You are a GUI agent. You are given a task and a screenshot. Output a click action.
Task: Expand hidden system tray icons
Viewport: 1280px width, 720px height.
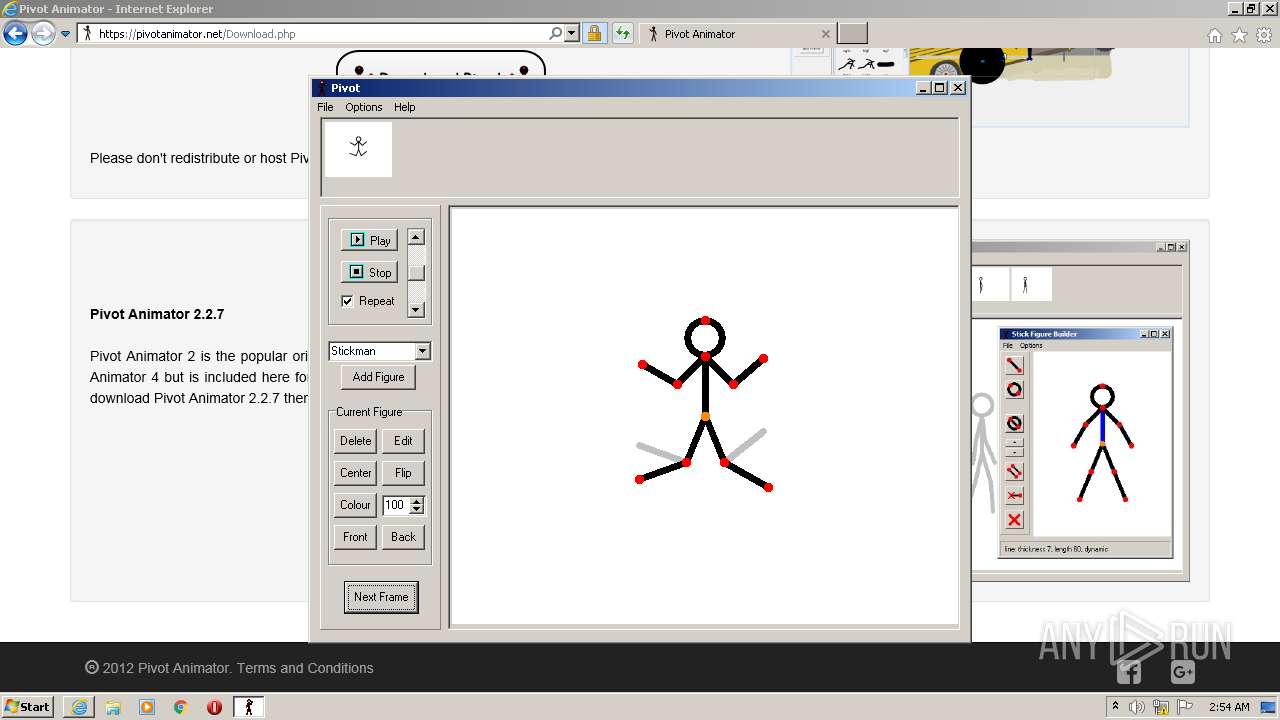[1115, 707]
